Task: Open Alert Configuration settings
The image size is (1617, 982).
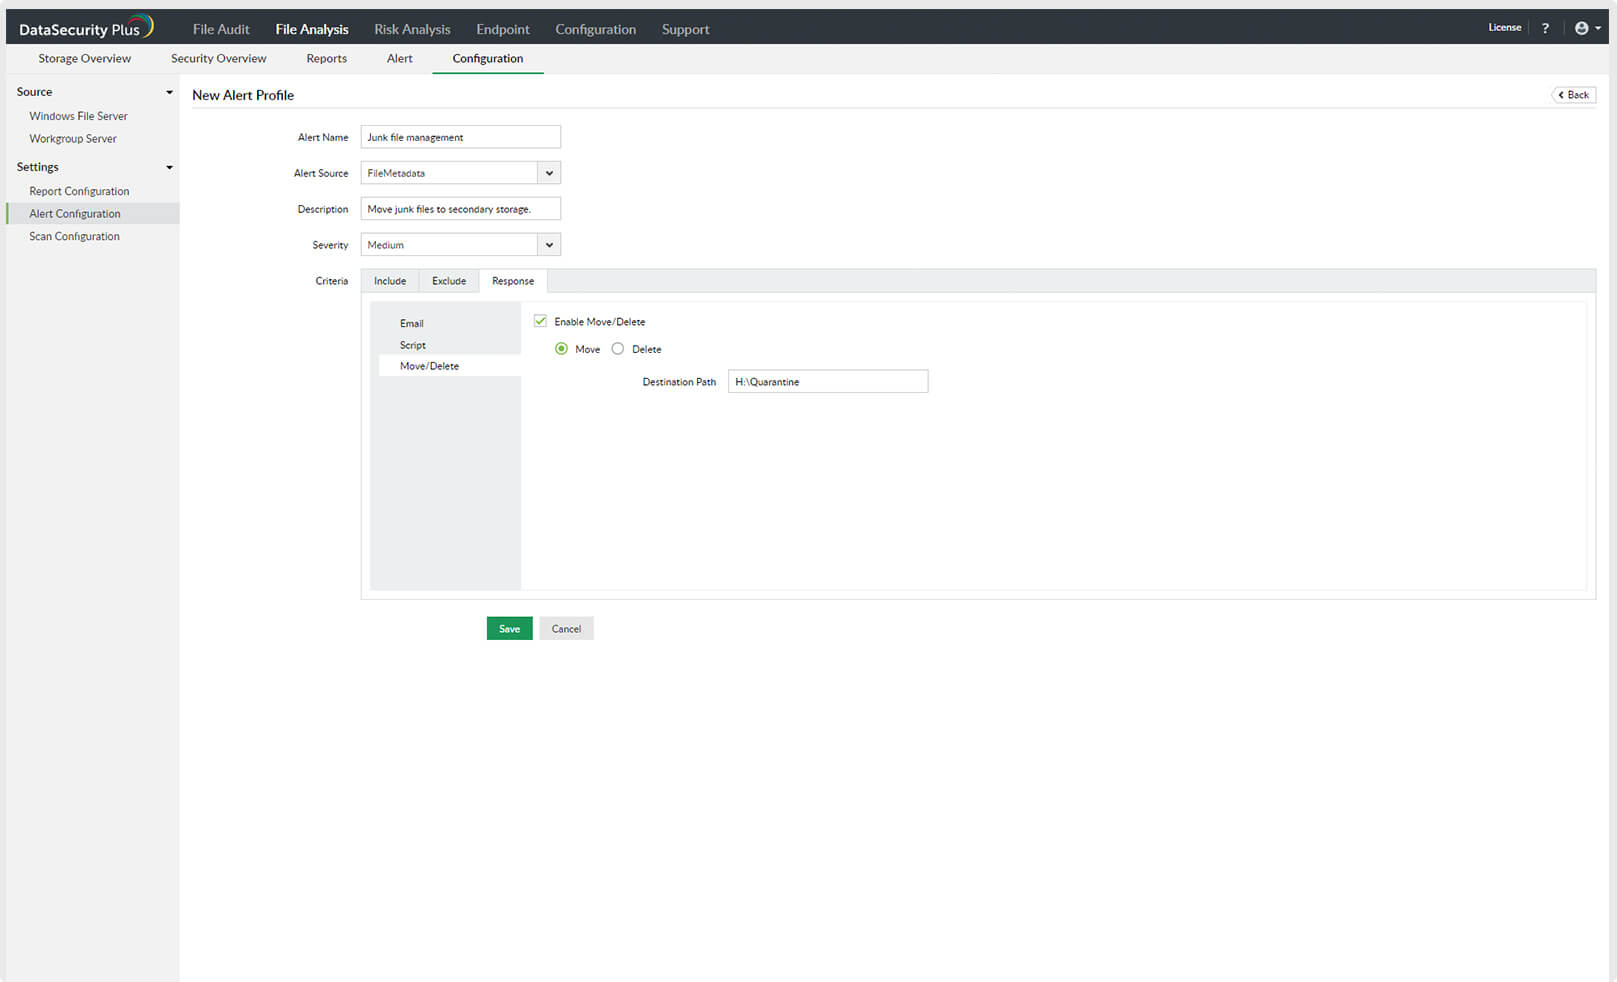Action: click(92, 213)
